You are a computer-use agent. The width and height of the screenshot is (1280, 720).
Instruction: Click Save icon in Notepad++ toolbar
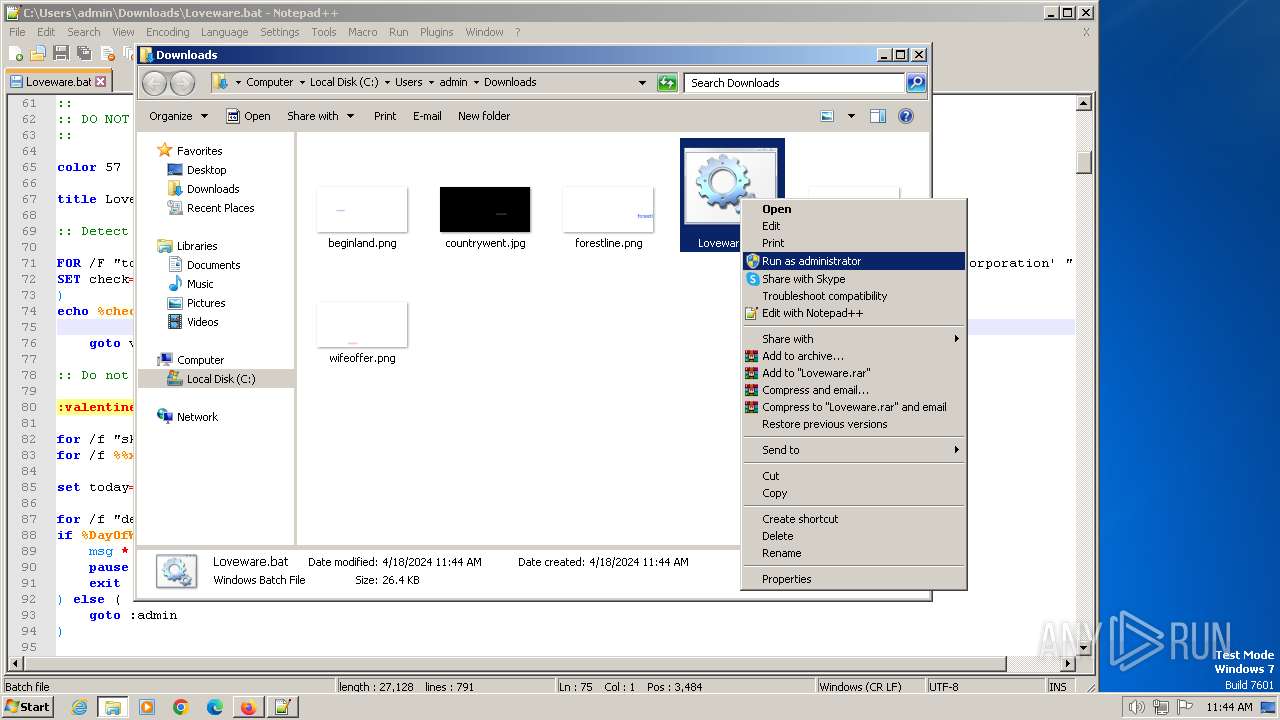click(x=61, y=53)
